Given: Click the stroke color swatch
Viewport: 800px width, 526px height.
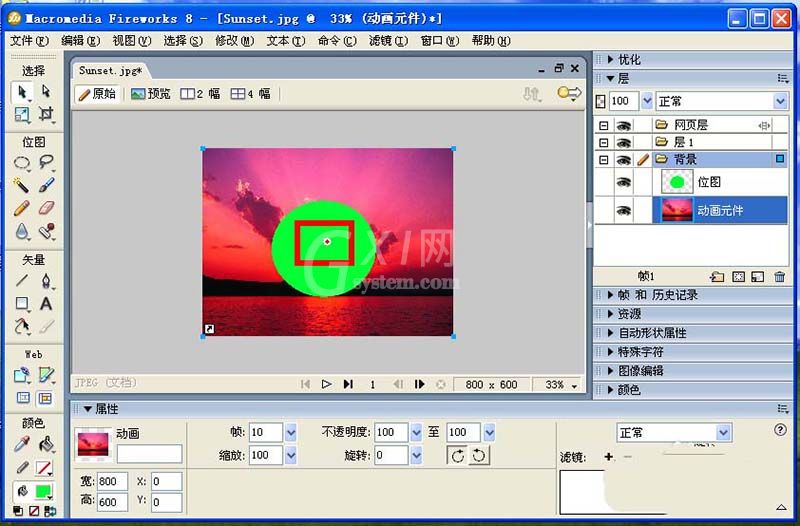Looking at the screenshot, I should [43, 468].
